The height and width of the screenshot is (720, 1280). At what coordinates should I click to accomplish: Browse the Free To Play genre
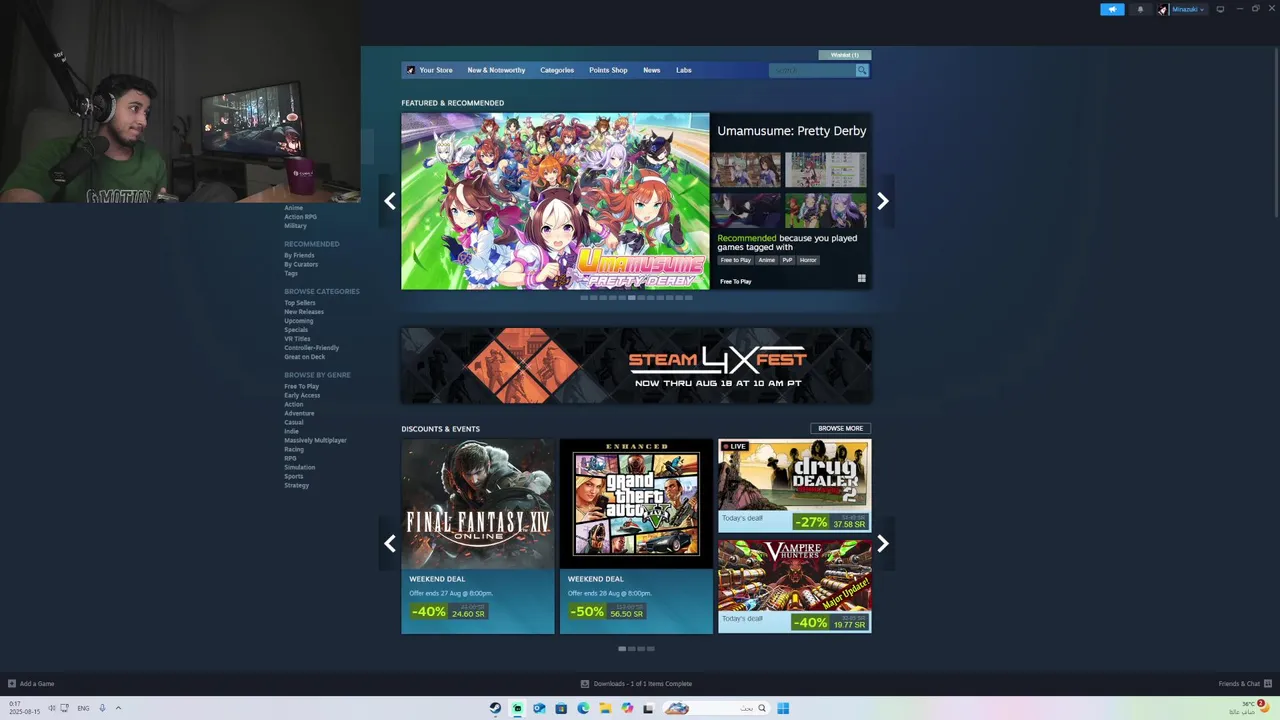tap(301, 386)
